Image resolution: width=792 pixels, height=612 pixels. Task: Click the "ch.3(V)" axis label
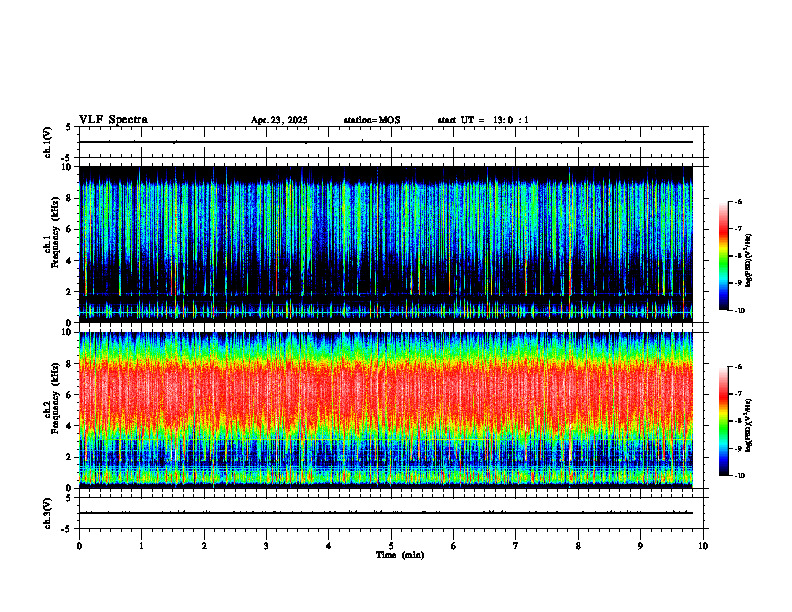click(48, 513)
